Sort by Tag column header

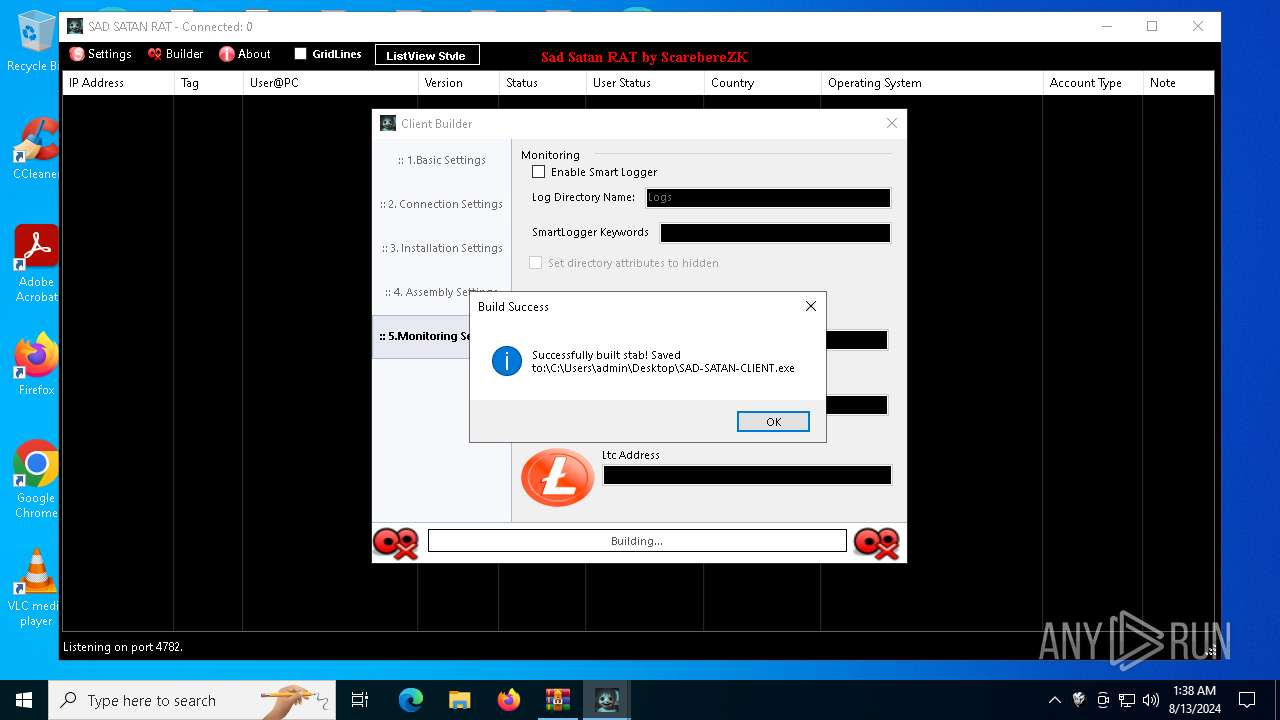[208, 83]
